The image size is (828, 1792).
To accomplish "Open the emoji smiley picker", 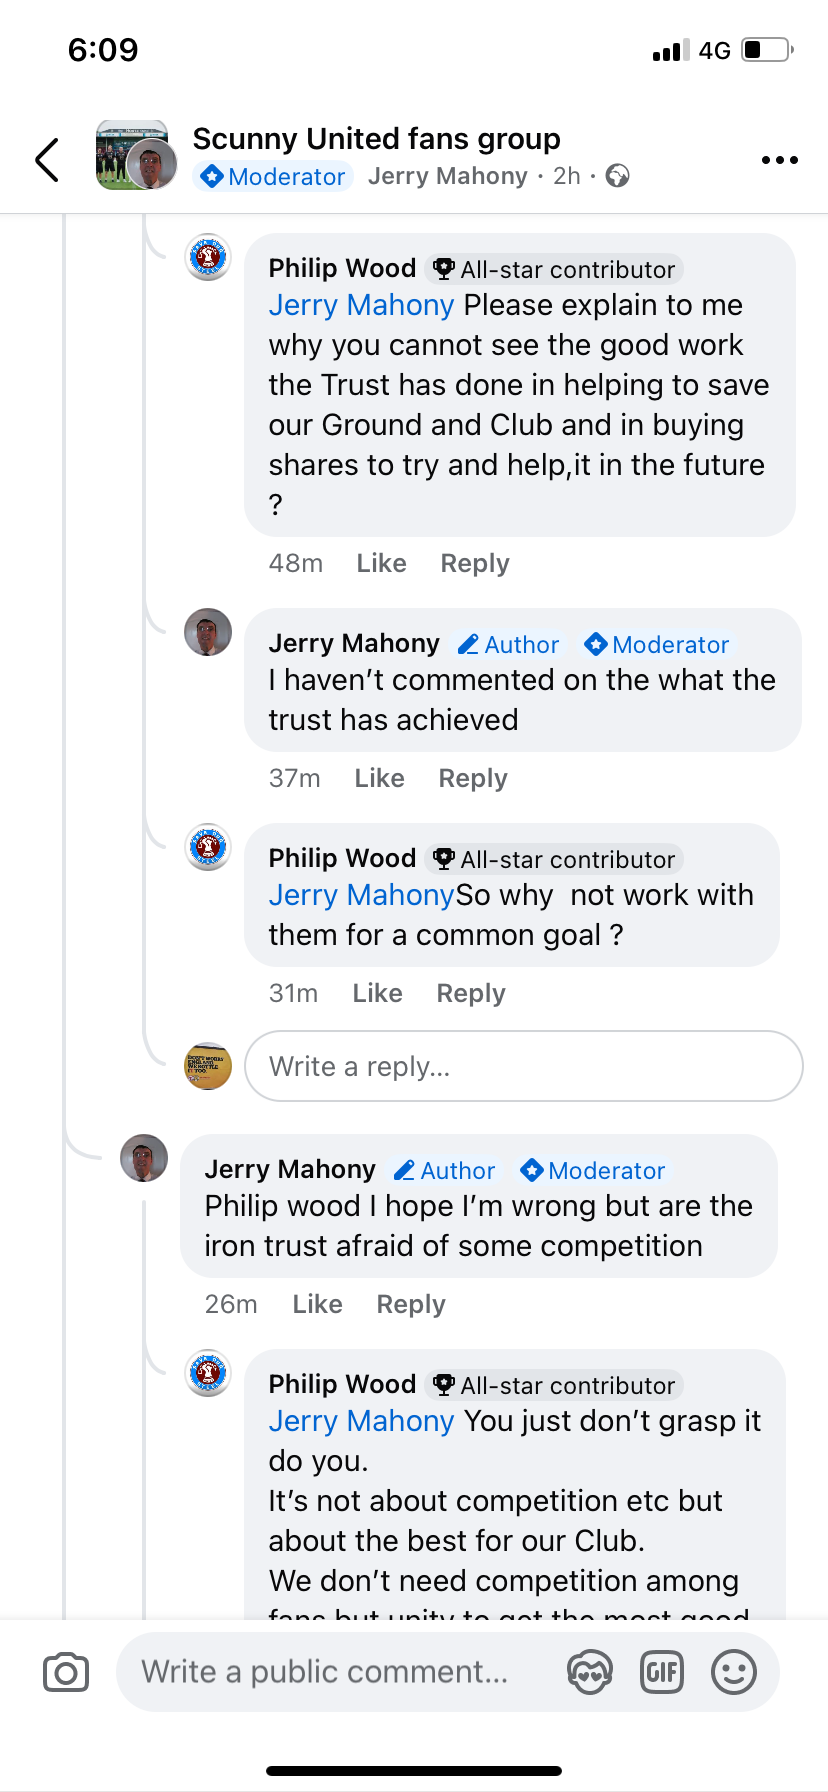I will (733, 1672).
